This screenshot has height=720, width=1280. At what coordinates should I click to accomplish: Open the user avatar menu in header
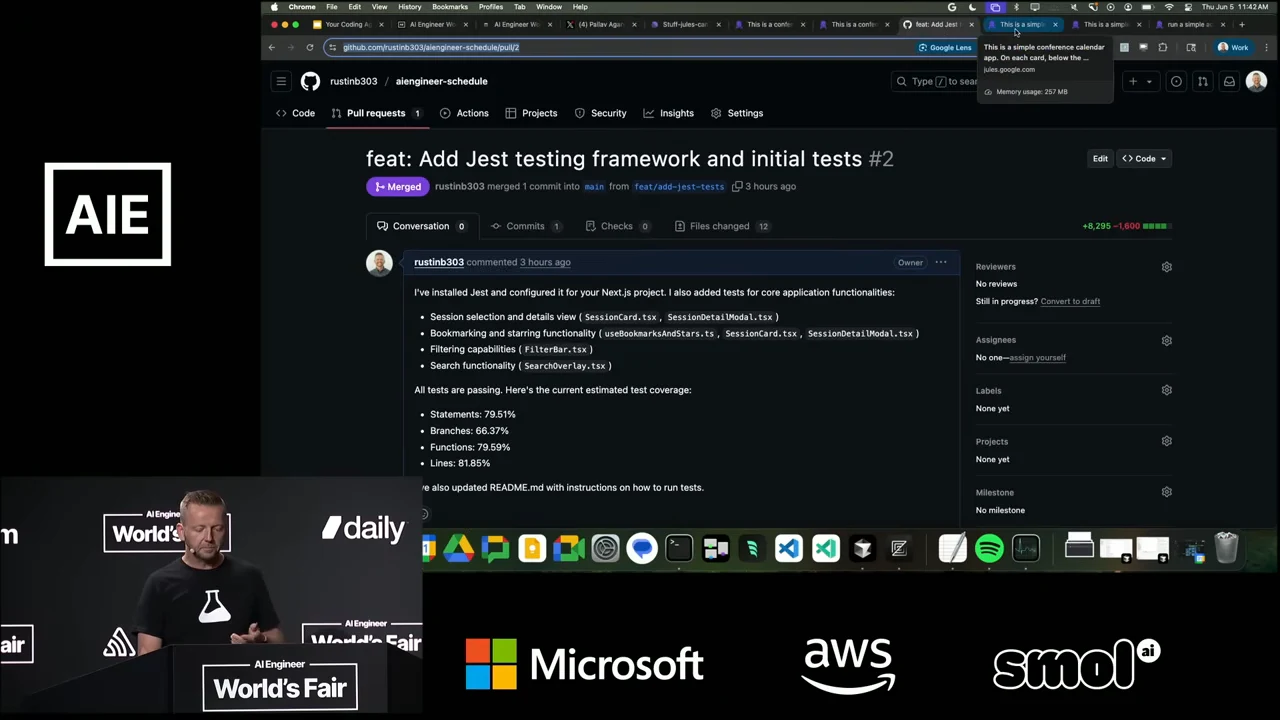click(x=1256, y=81)
